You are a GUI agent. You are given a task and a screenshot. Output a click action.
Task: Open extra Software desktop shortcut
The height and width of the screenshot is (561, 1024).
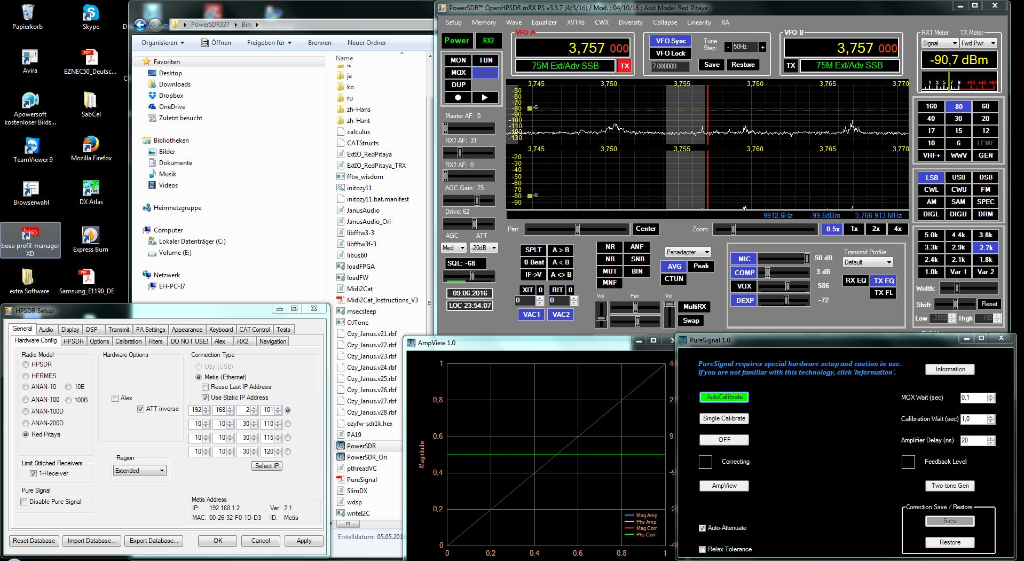tap(29, 281)
